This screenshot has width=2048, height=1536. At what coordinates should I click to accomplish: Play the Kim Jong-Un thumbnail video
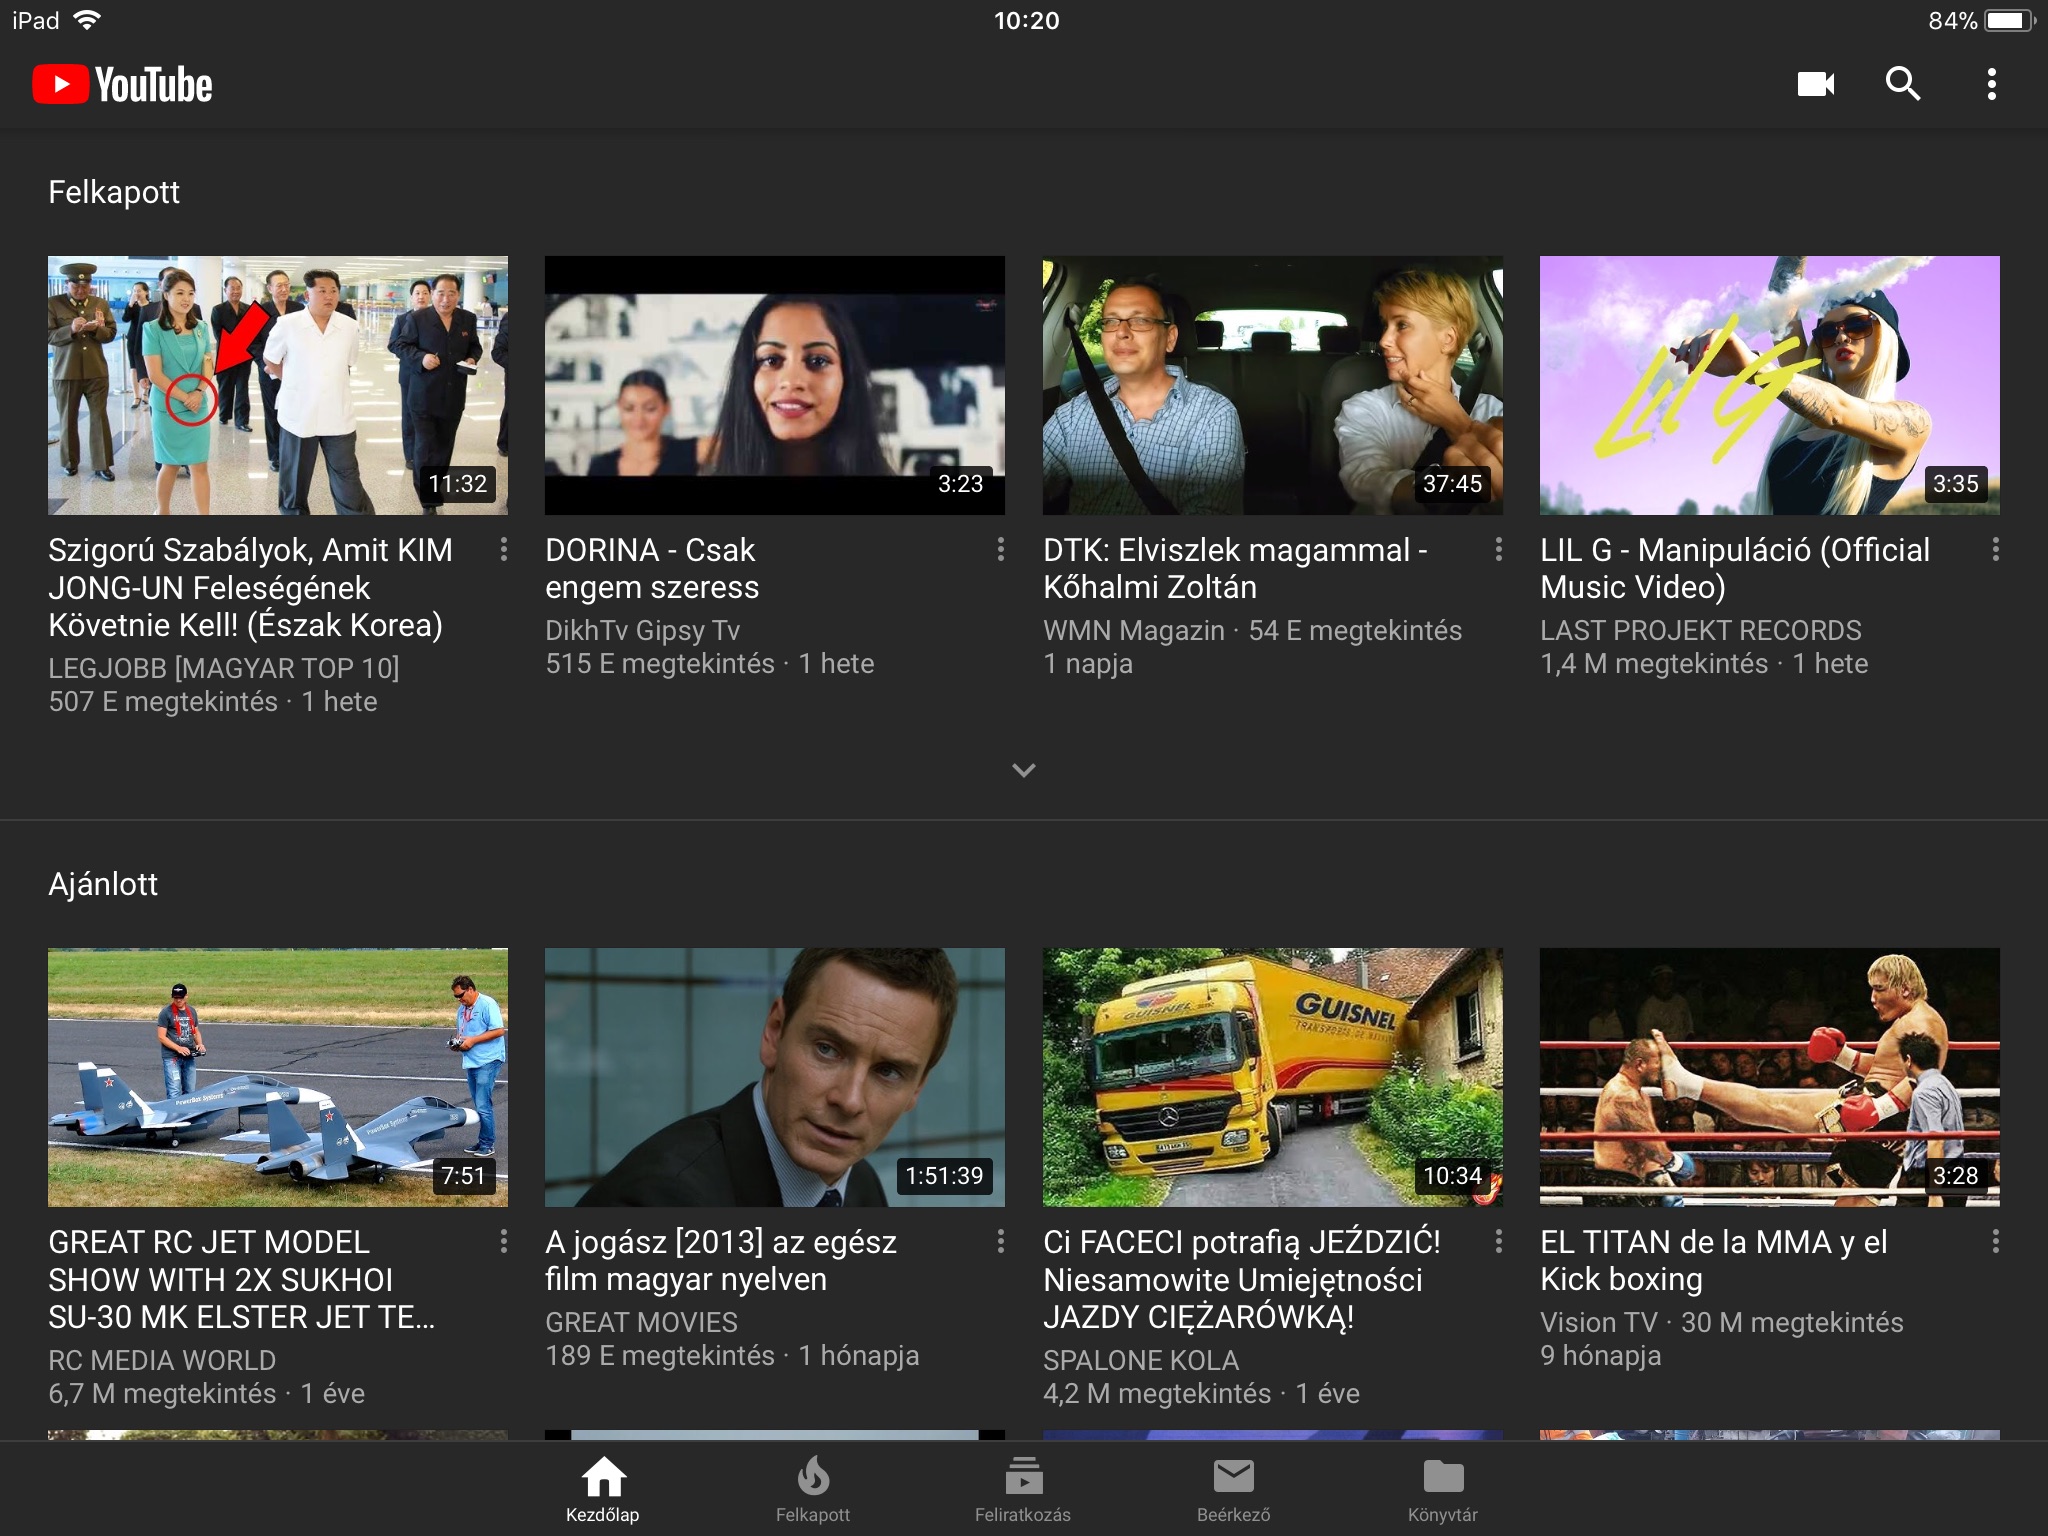point(278,385)
